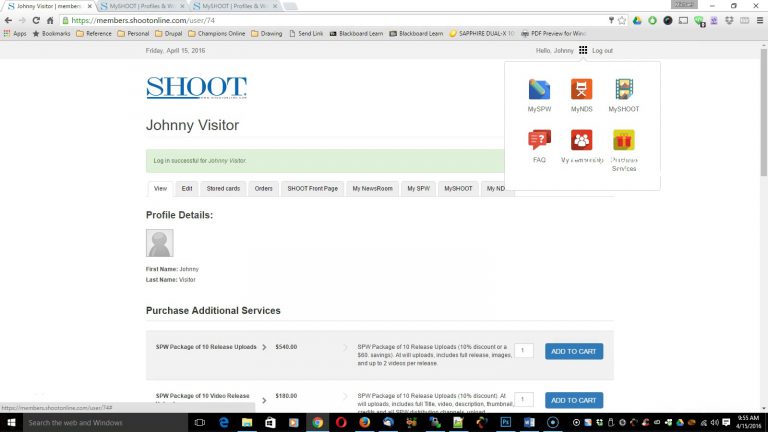Click Add to Cart for $180.00 package
768x432 pixels.
pyautogui.click(x=574, y=400)
